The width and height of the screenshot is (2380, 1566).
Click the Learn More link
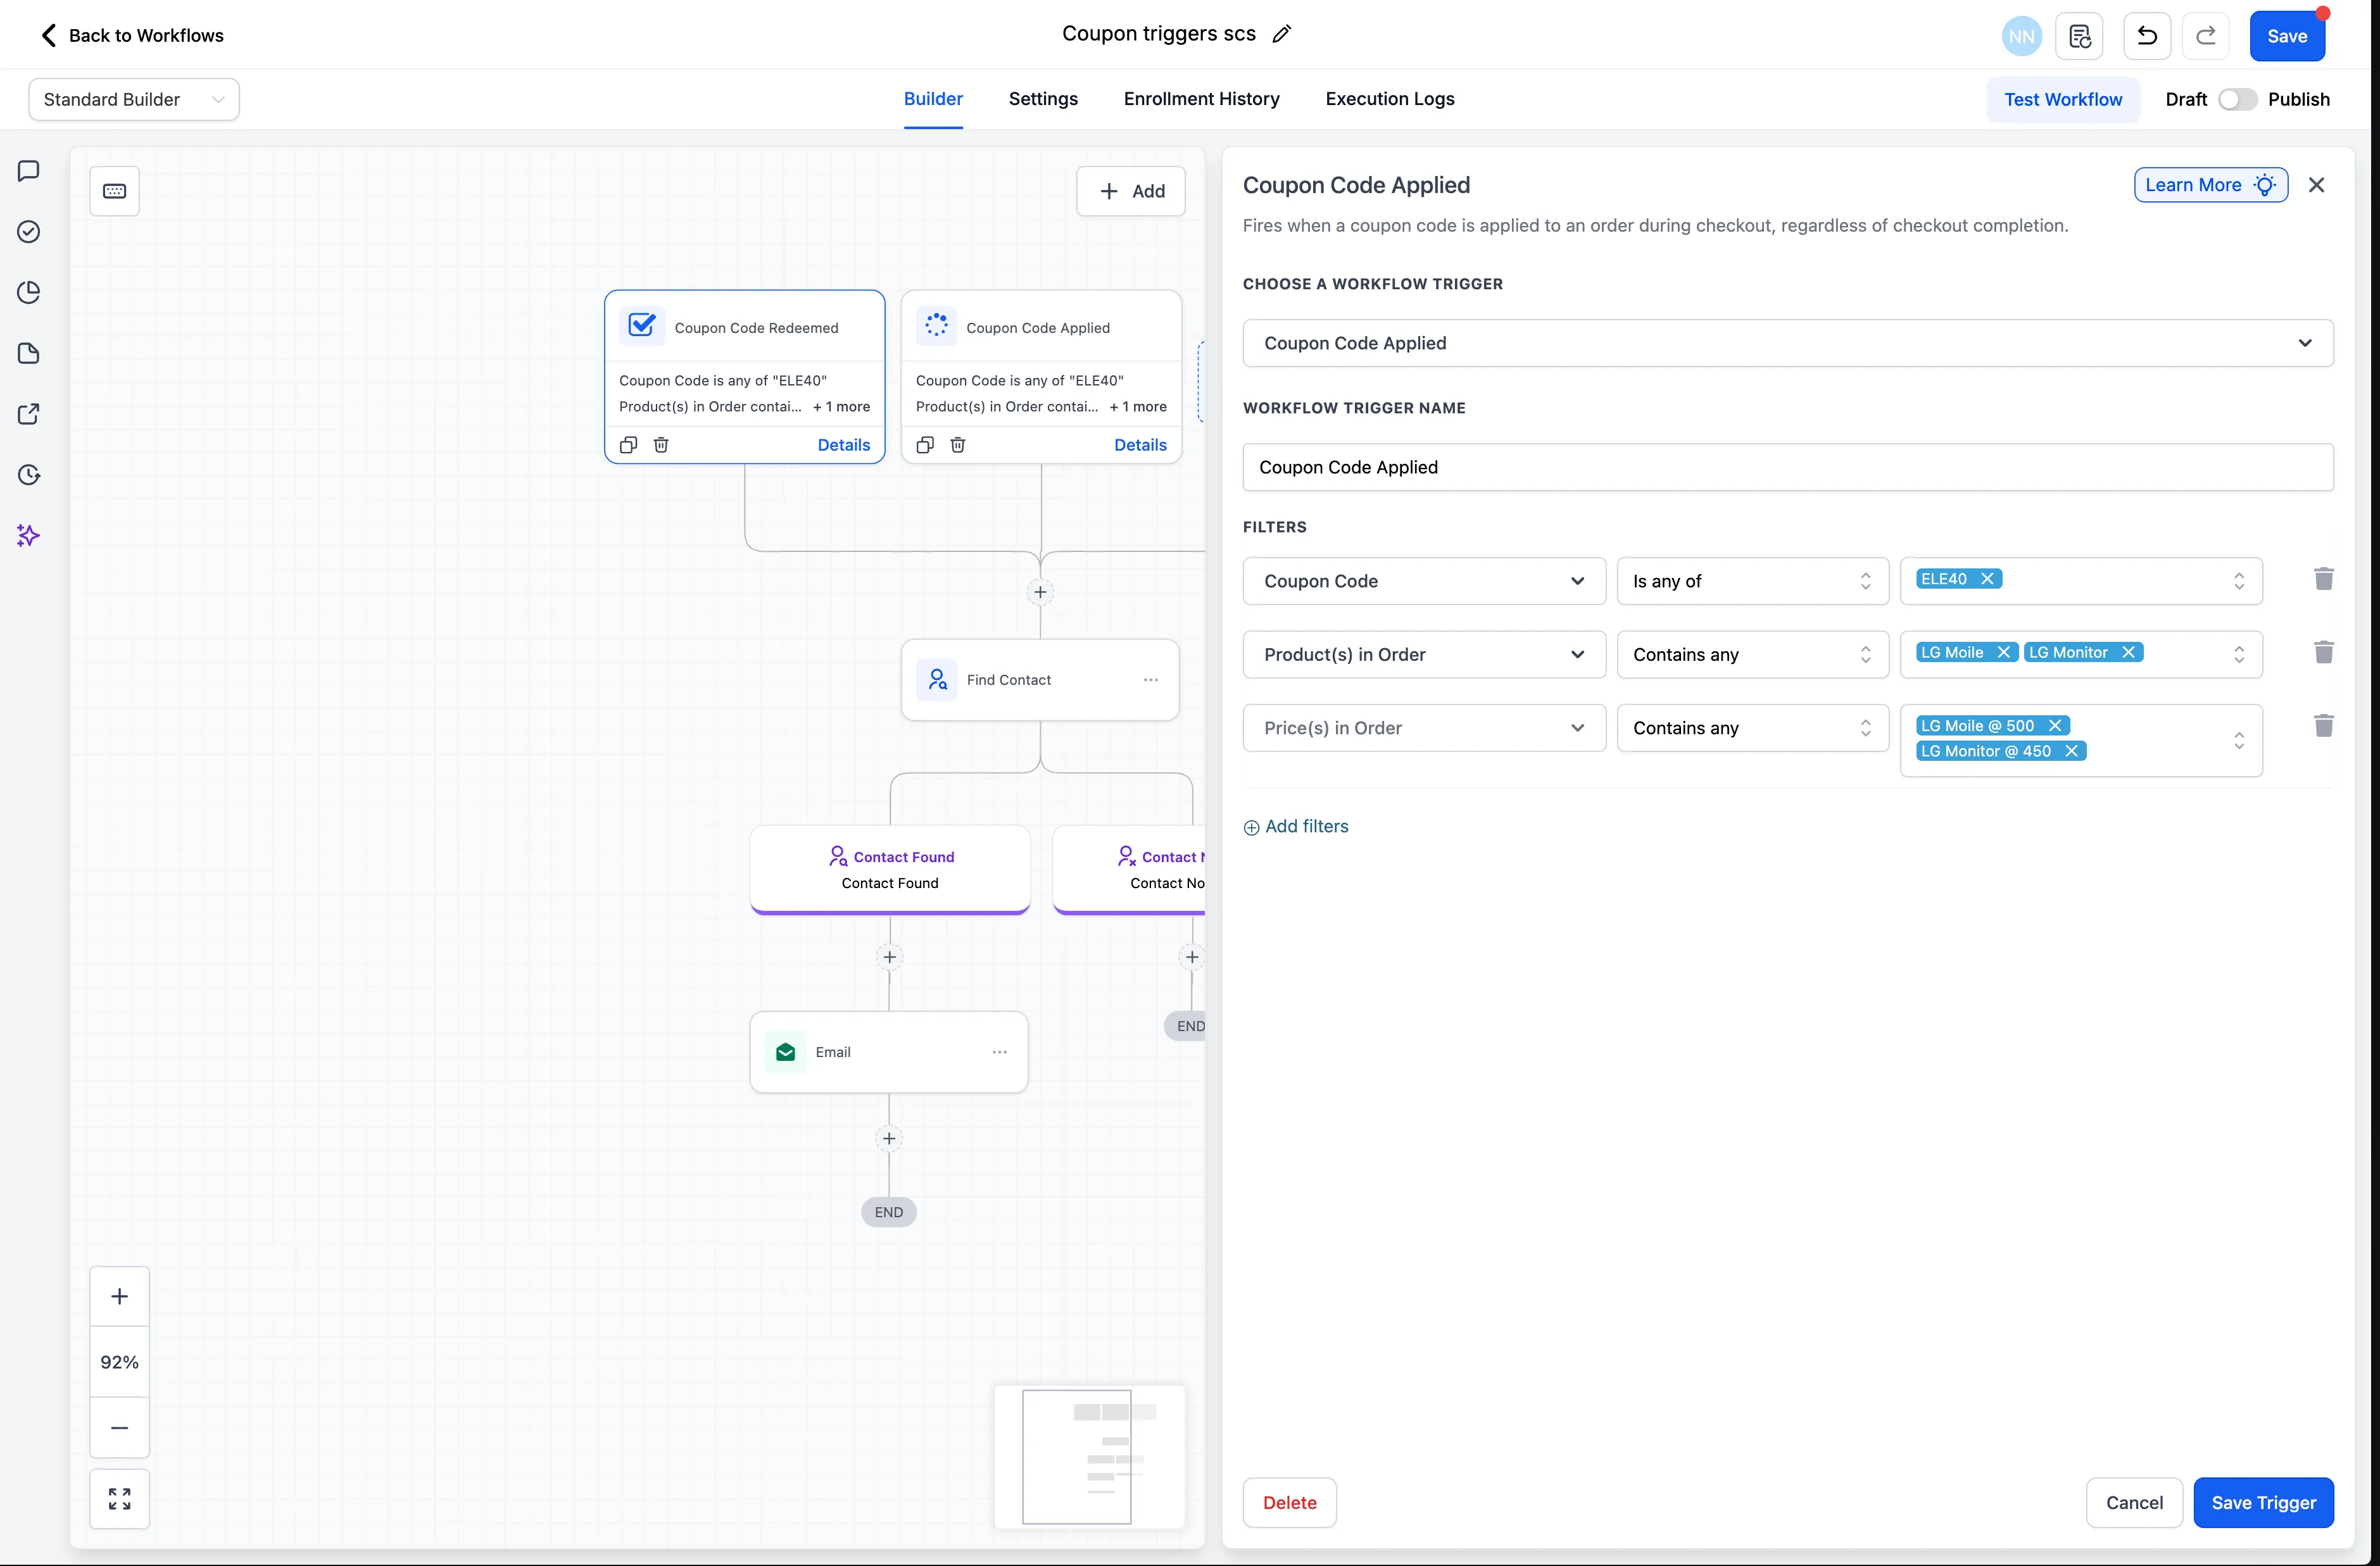tap(2210, 184)
